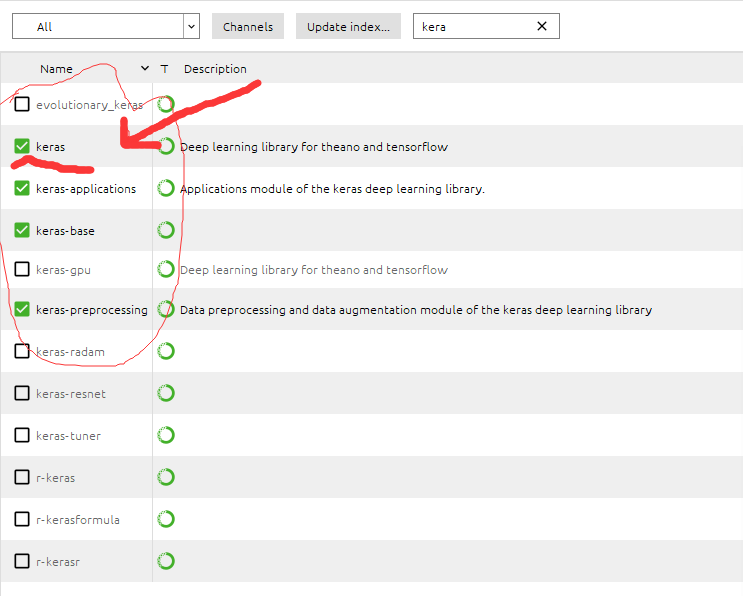Uncheck the keras-base checkbox
Viewport: 743px width, 596px height.
coord(22,230)
